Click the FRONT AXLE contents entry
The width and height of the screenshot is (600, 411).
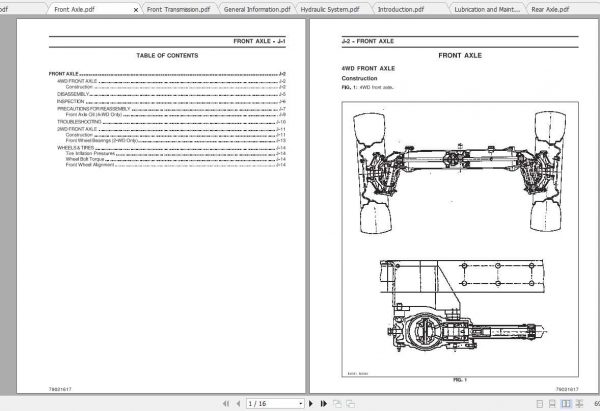point(167,74)
